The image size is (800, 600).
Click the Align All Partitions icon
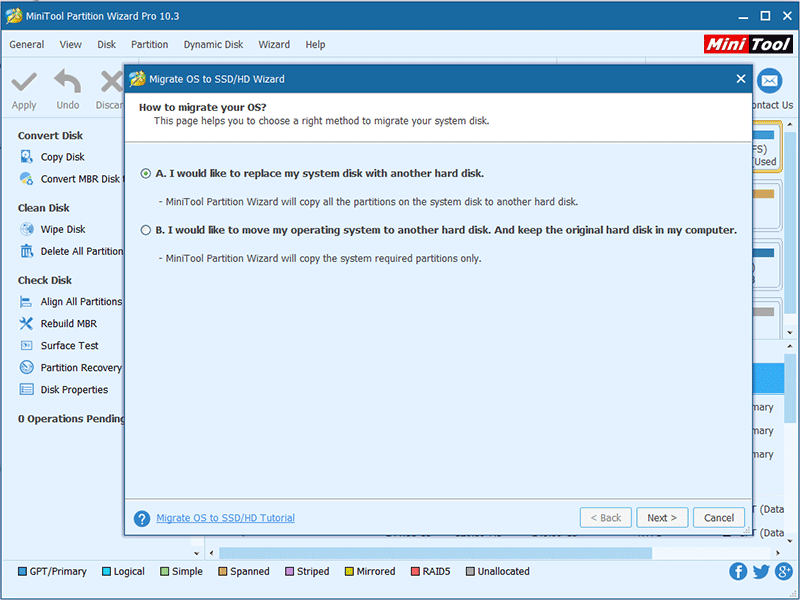(x=26, y=302)
